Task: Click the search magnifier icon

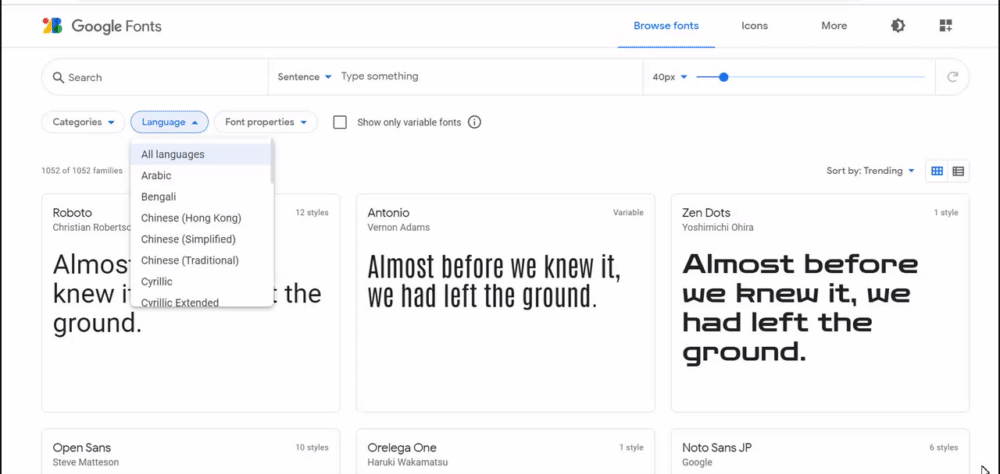Action: click(58, 77)
